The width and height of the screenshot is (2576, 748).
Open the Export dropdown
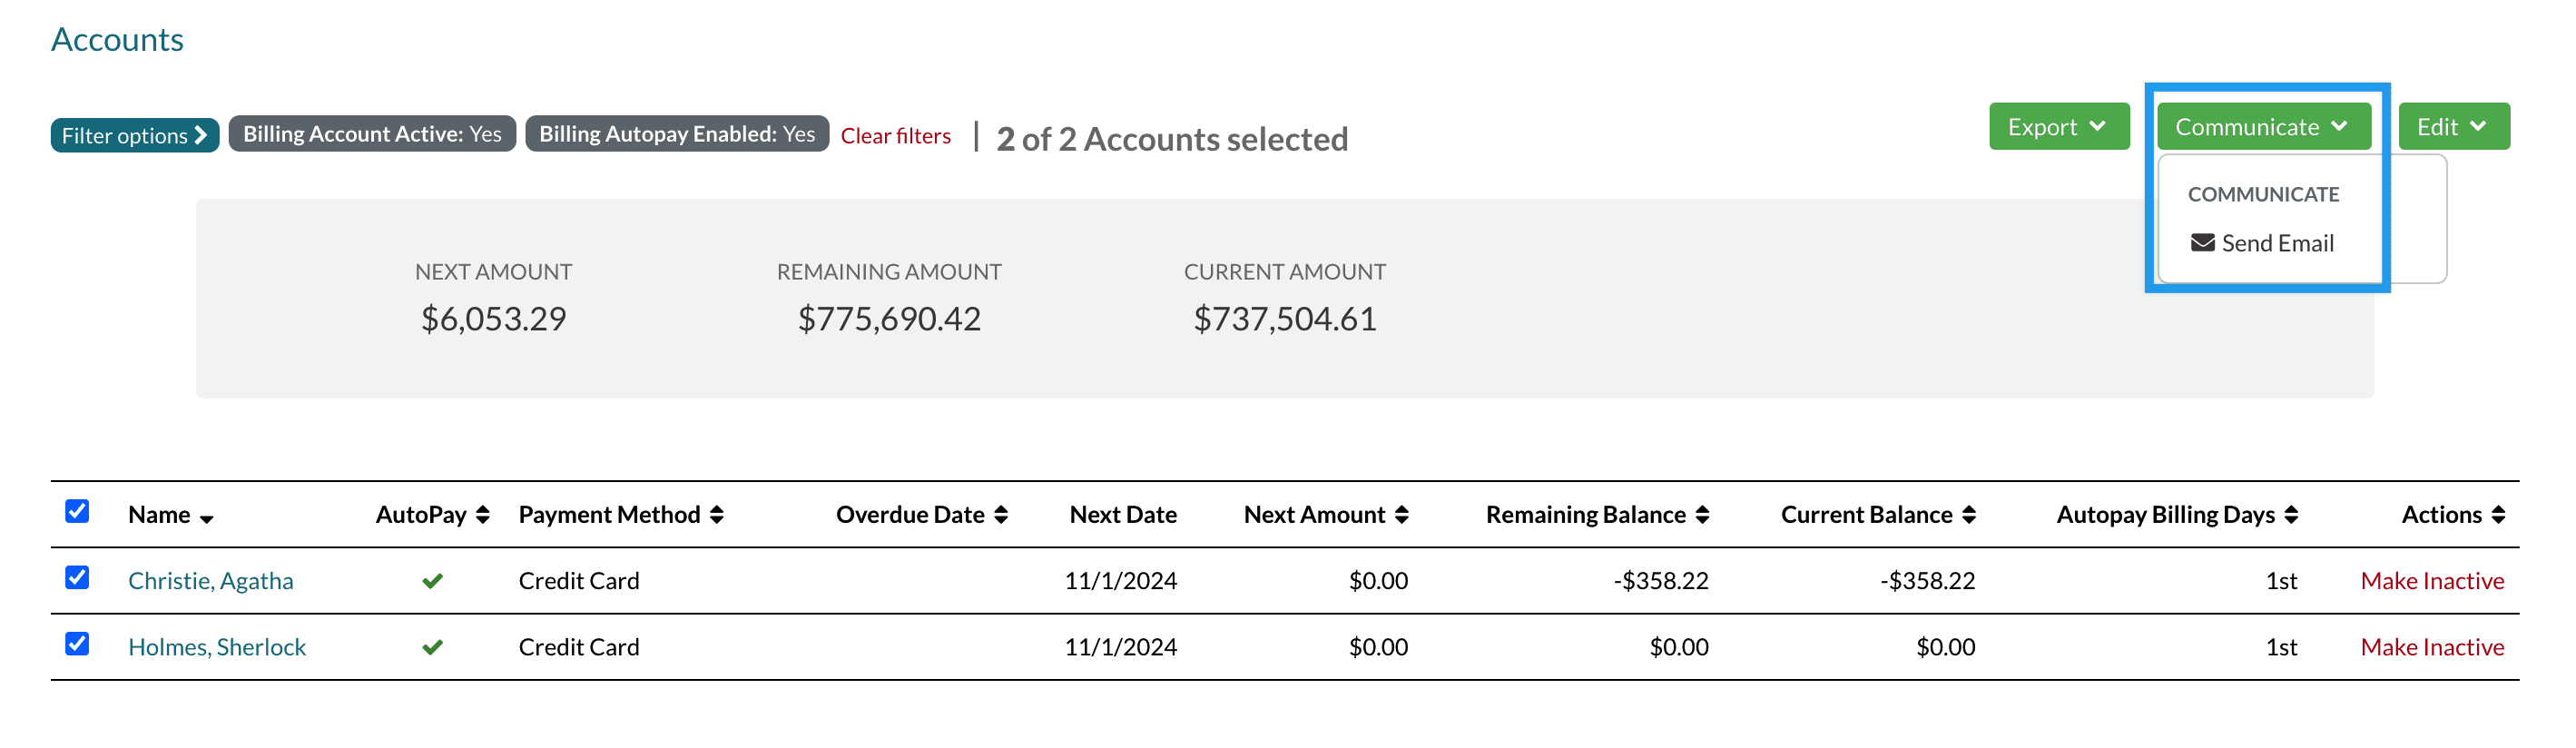(x=2058, y=127)
